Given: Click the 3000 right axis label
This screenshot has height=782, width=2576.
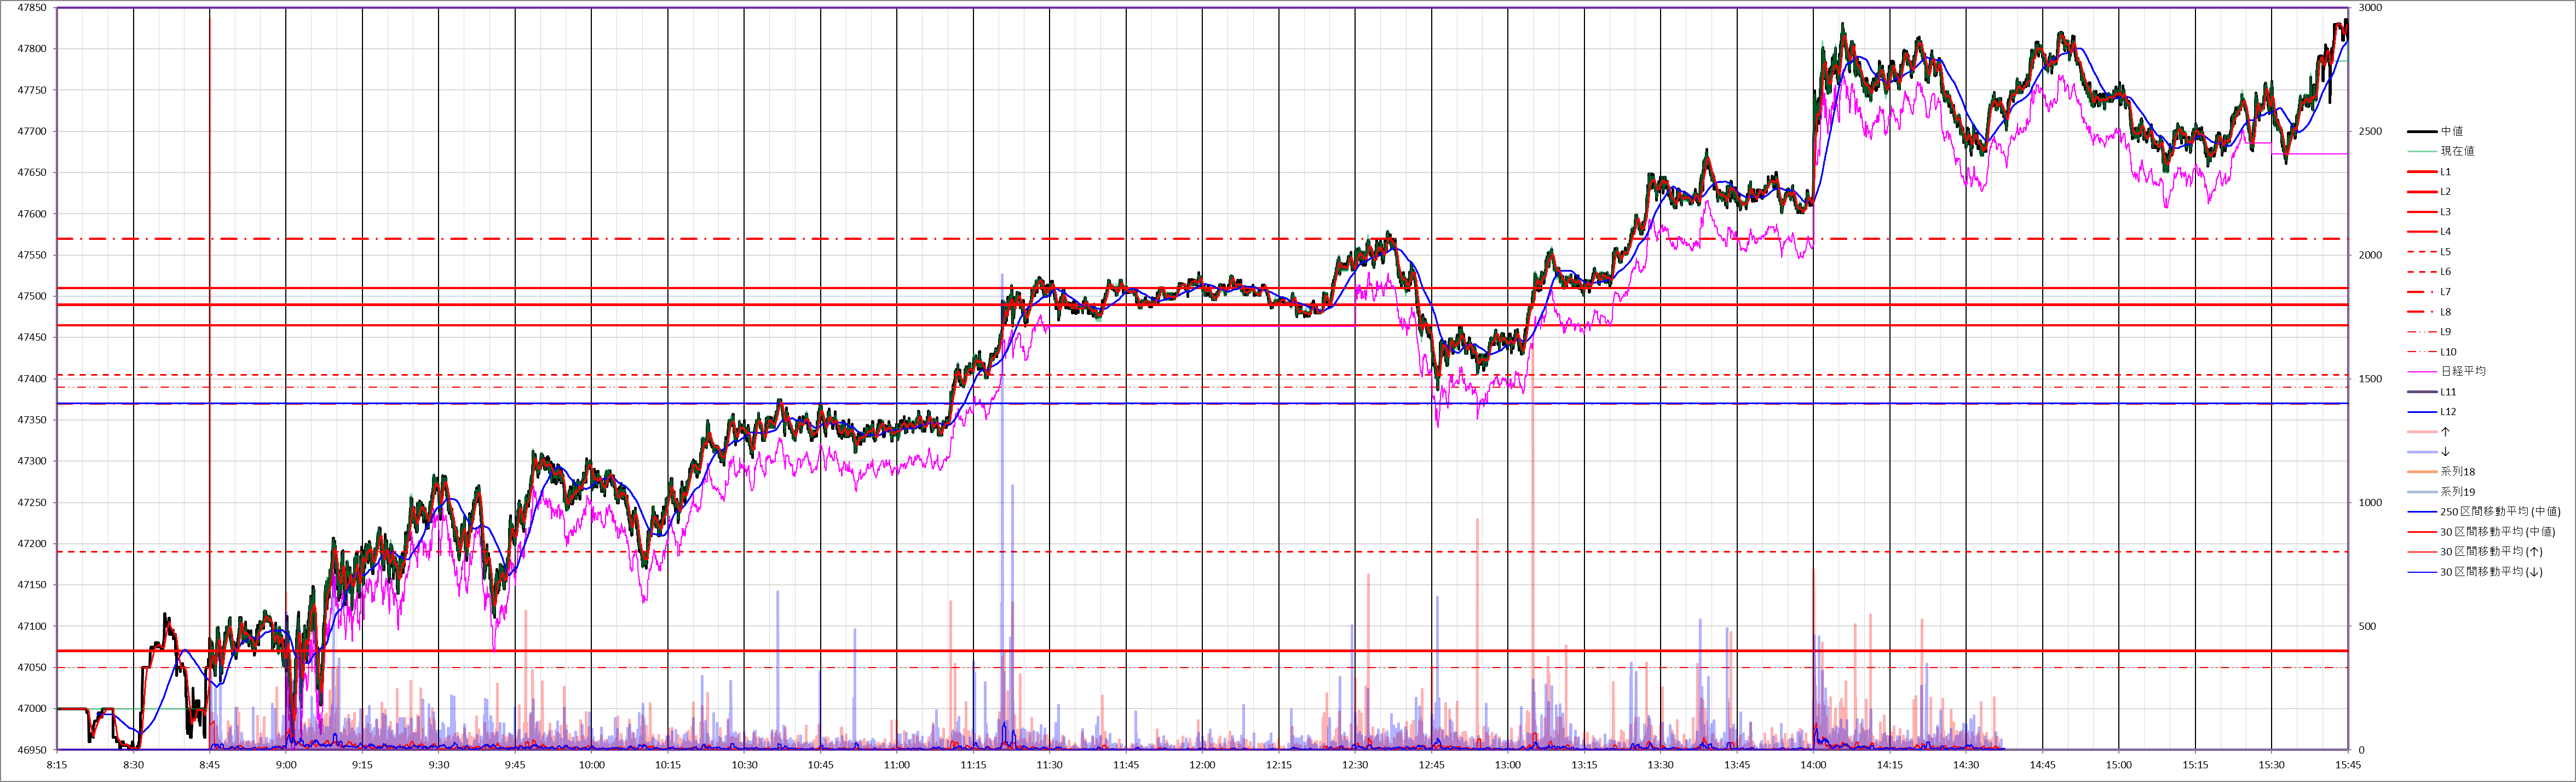Looking at the screenshot, I should click(x=2370, y=8).
